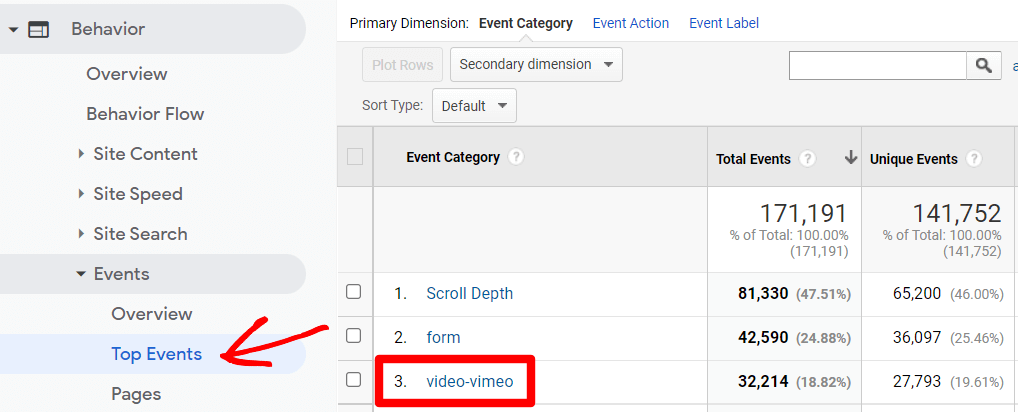This screenshot has height=412, width=1018.
Task: Open help icon for Event Category
Action: pos(515,158)
